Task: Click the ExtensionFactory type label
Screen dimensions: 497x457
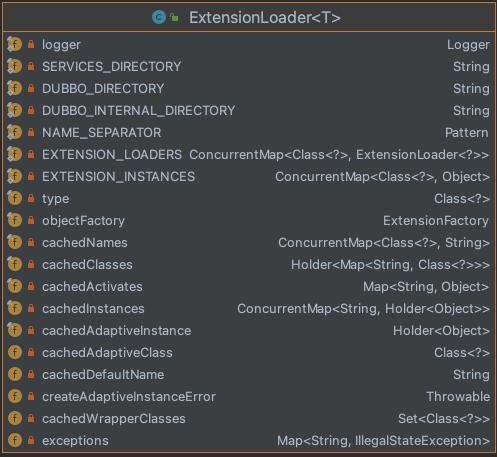Action: (436, 221)
